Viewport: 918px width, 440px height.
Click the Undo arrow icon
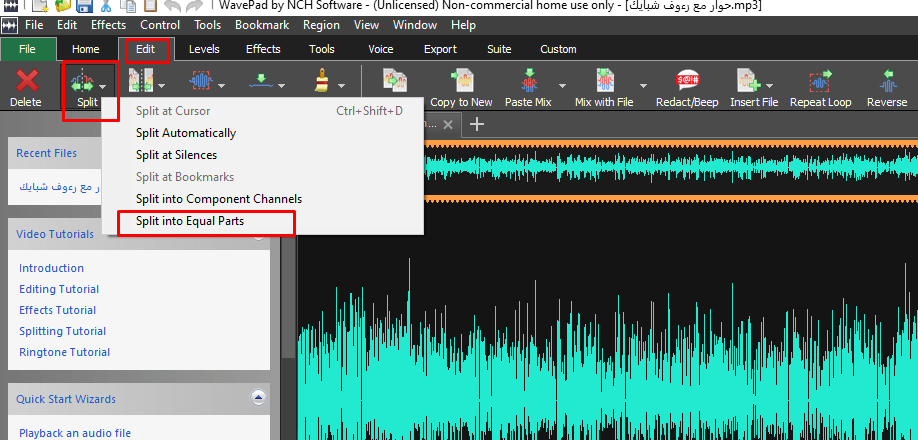coord(172,7)
